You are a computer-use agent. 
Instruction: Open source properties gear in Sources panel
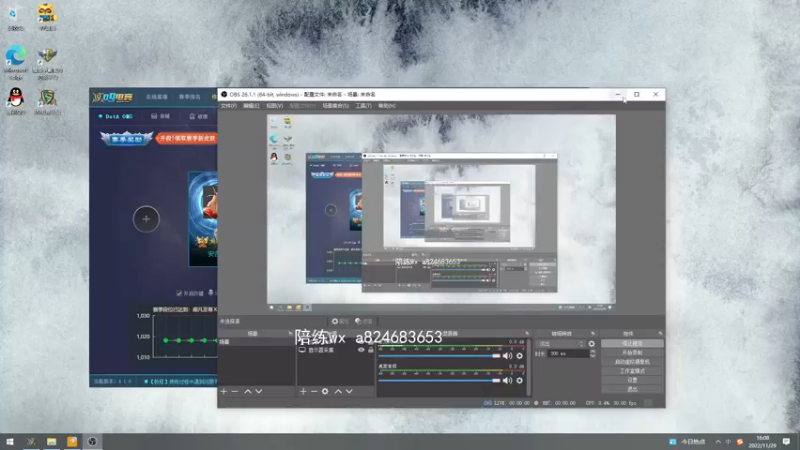click(325, 391)
